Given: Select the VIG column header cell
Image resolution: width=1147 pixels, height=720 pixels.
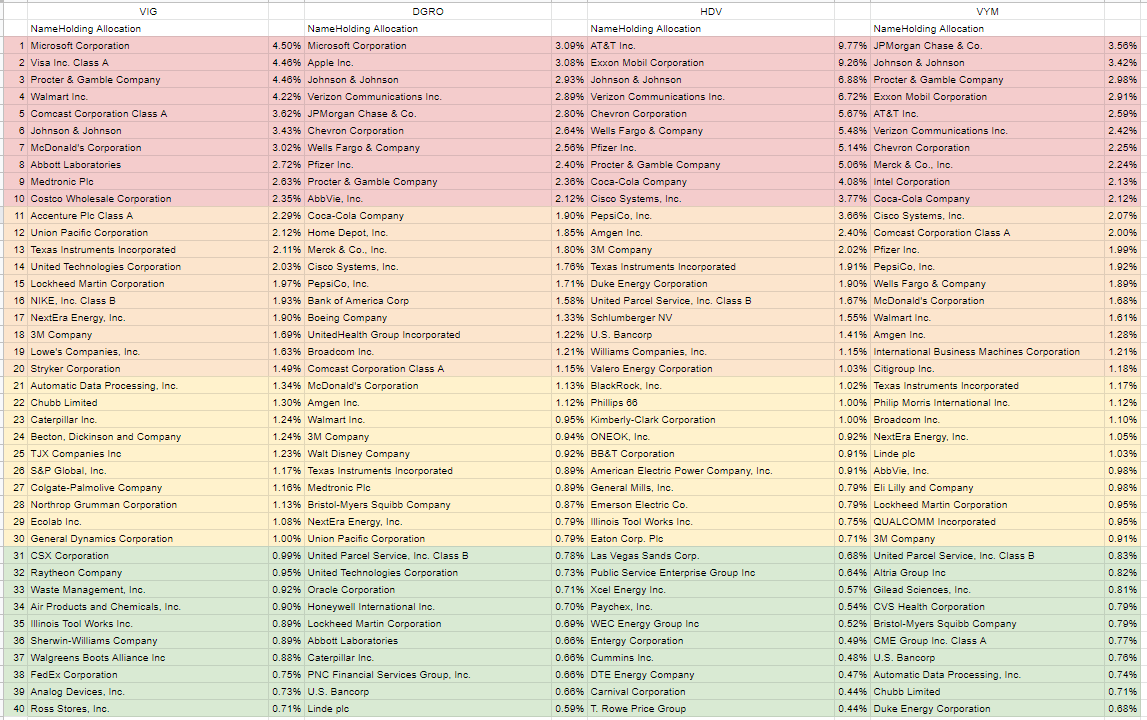Looking at the screenshot, I should 148,11.
